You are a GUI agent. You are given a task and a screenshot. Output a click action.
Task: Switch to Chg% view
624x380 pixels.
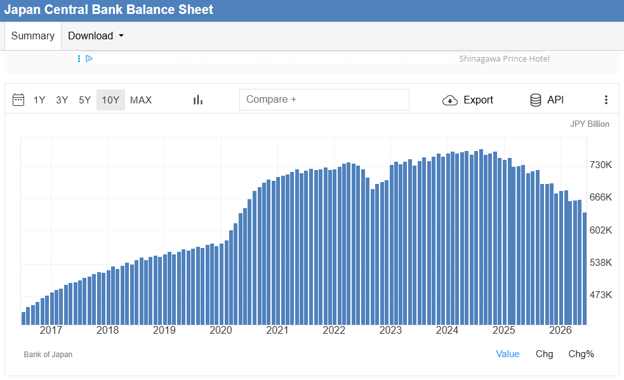(x=581, y=354)
